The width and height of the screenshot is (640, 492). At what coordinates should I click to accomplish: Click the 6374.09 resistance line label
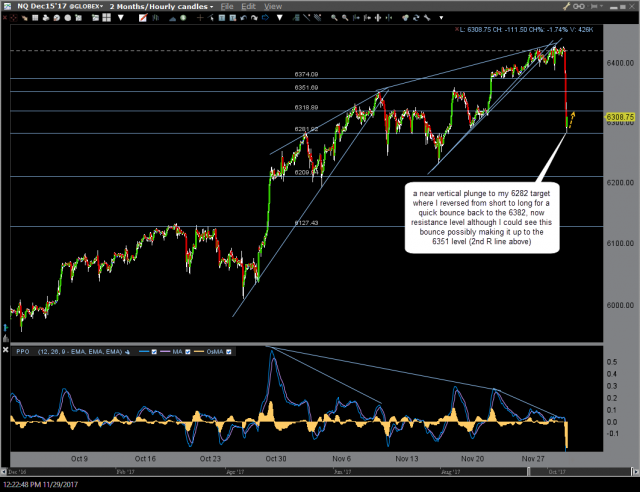tap(306, 74)
